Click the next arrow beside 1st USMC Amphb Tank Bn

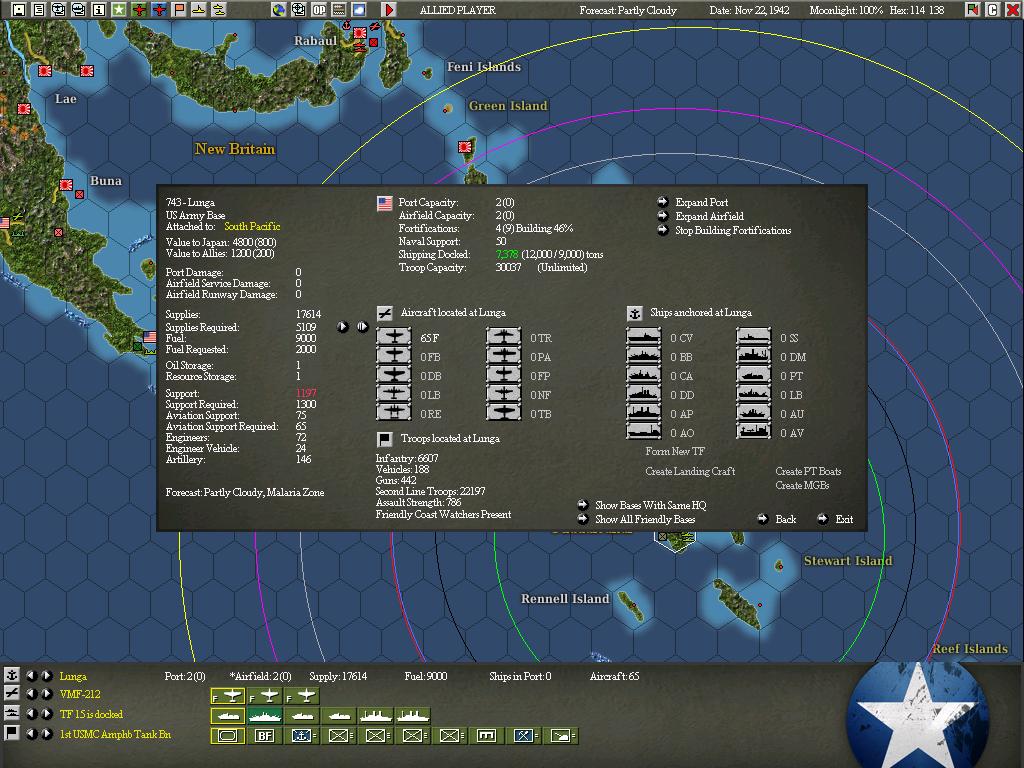[47, 733]
